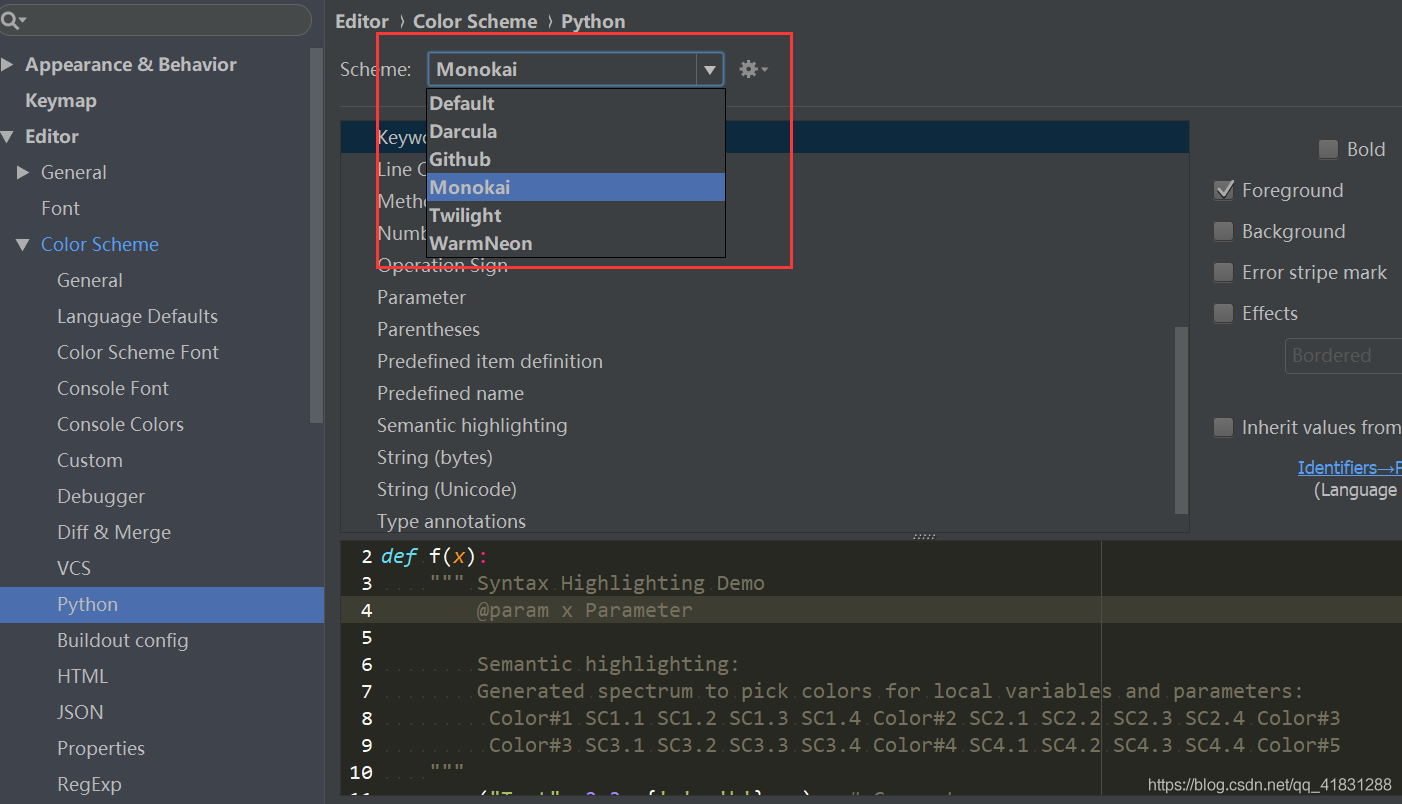The width and height of the screenshot is (1402, 804).
Task: Open Debugger color scheme page
Action: [101, 496]
